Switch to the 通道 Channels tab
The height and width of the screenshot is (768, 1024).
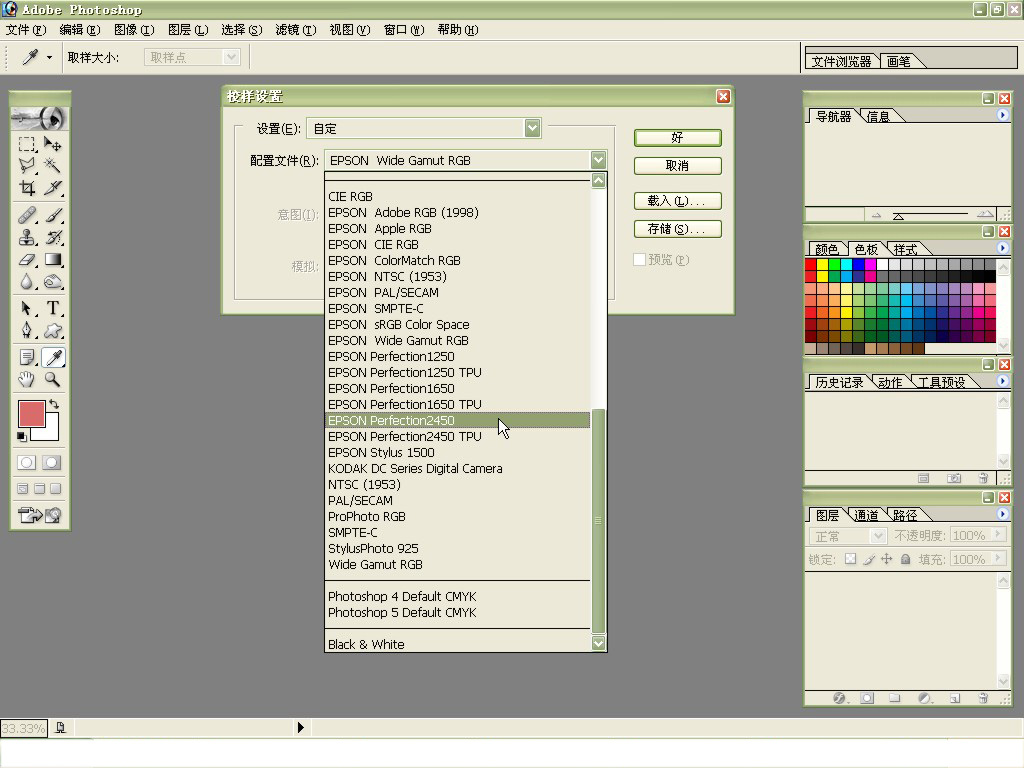point(867,515)
